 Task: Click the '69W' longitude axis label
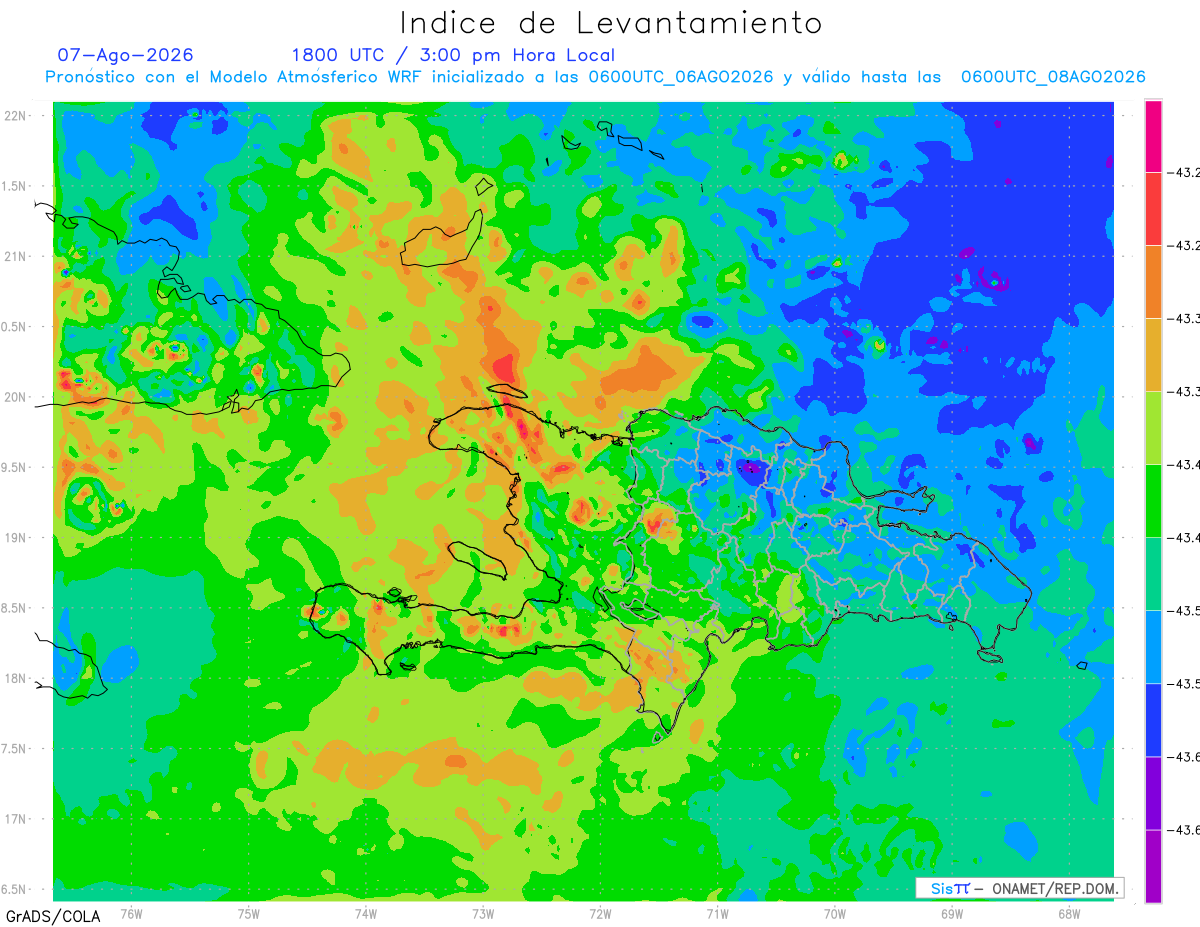(952, 913)
